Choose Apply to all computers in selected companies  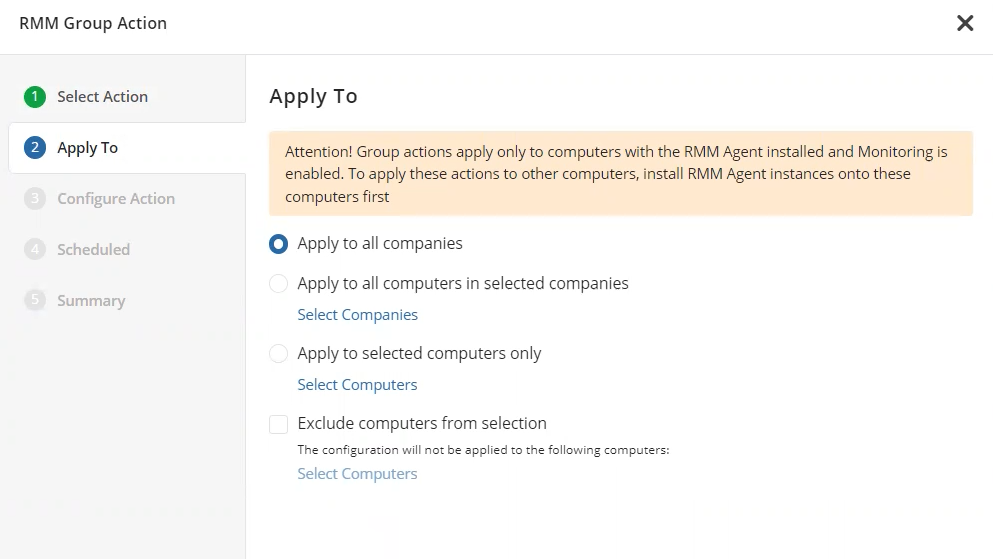[279, 284]
